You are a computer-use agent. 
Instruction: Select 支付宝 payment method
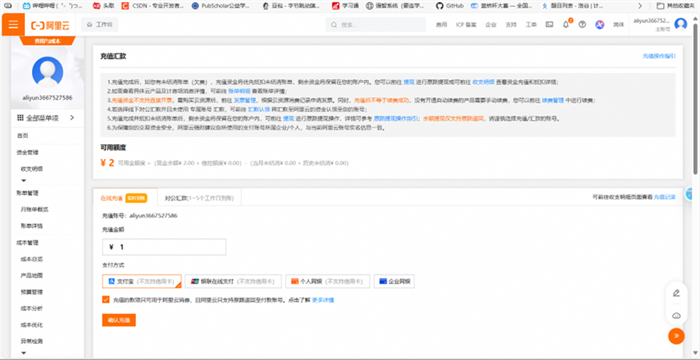pos(142,282)
